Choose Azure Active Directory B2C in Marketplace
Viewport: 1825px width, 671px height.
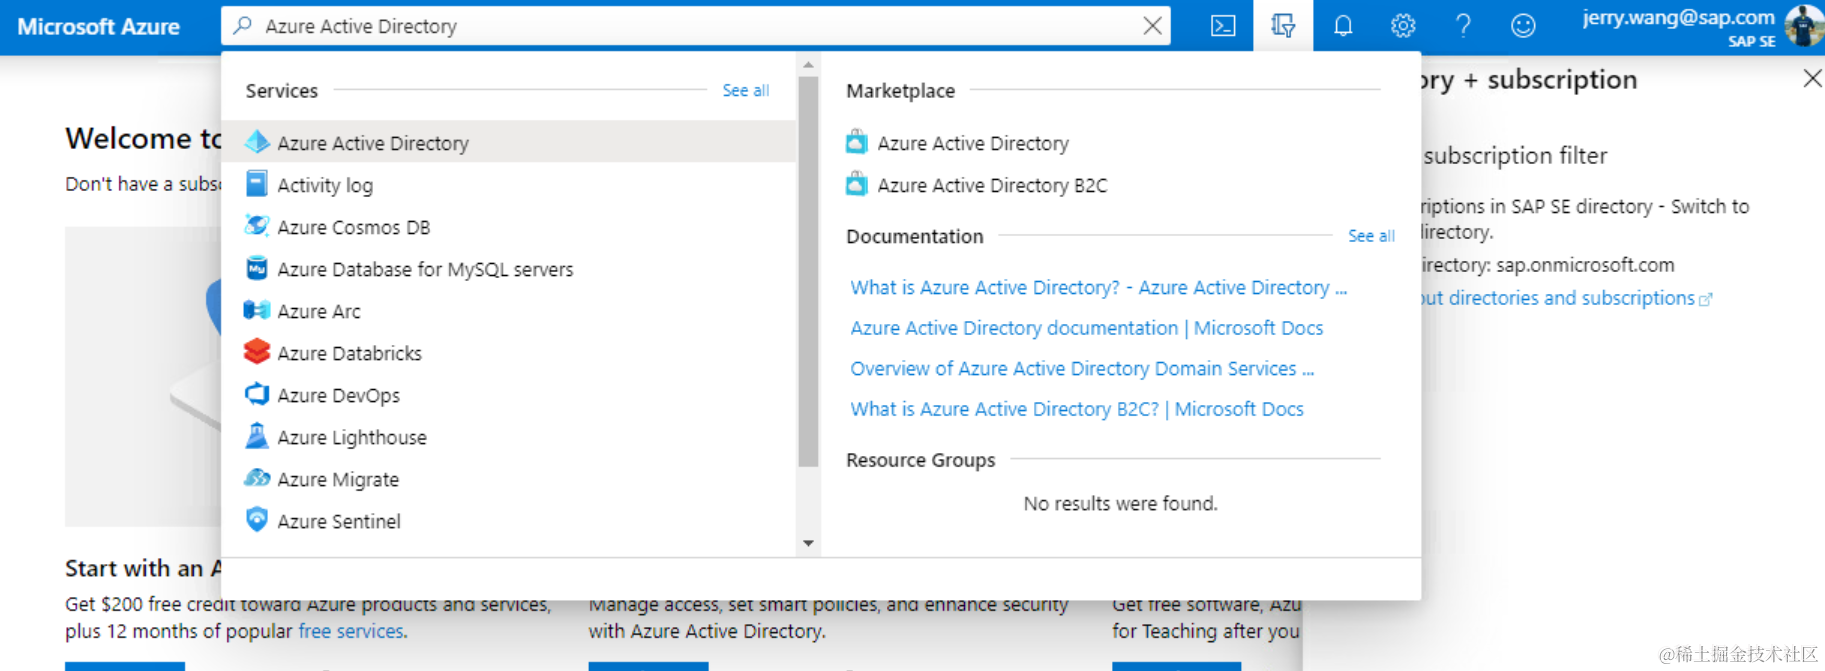click(991, 185)
